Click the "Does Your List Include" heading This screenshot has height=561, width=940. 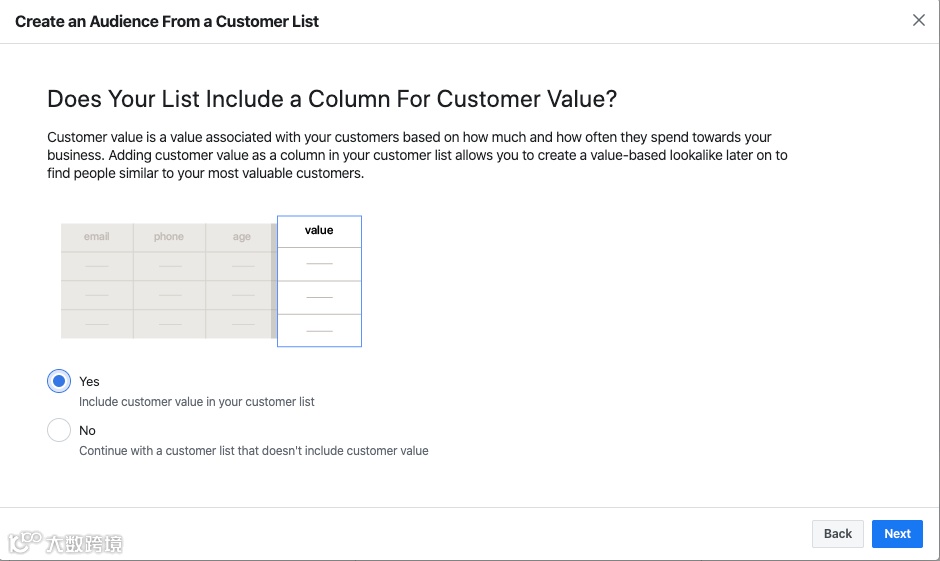click(332, 99)
